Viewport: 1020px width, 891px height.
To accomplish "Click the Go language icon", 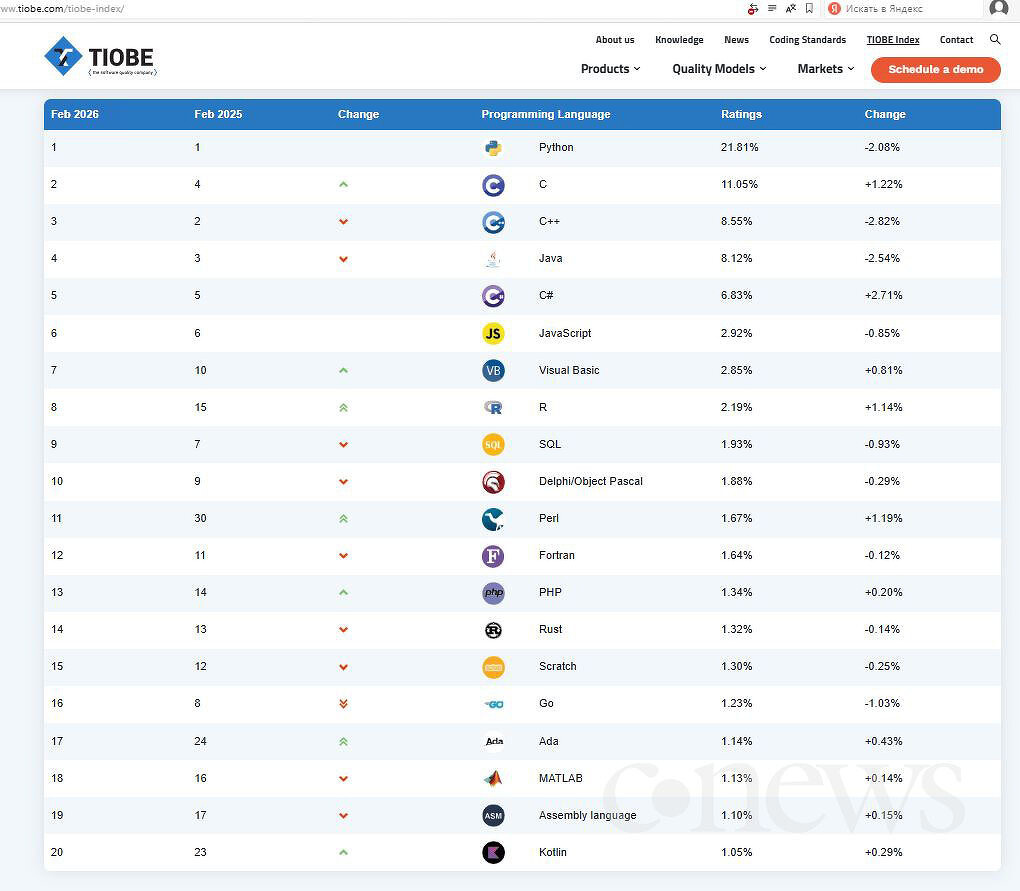I will [493, 704].
